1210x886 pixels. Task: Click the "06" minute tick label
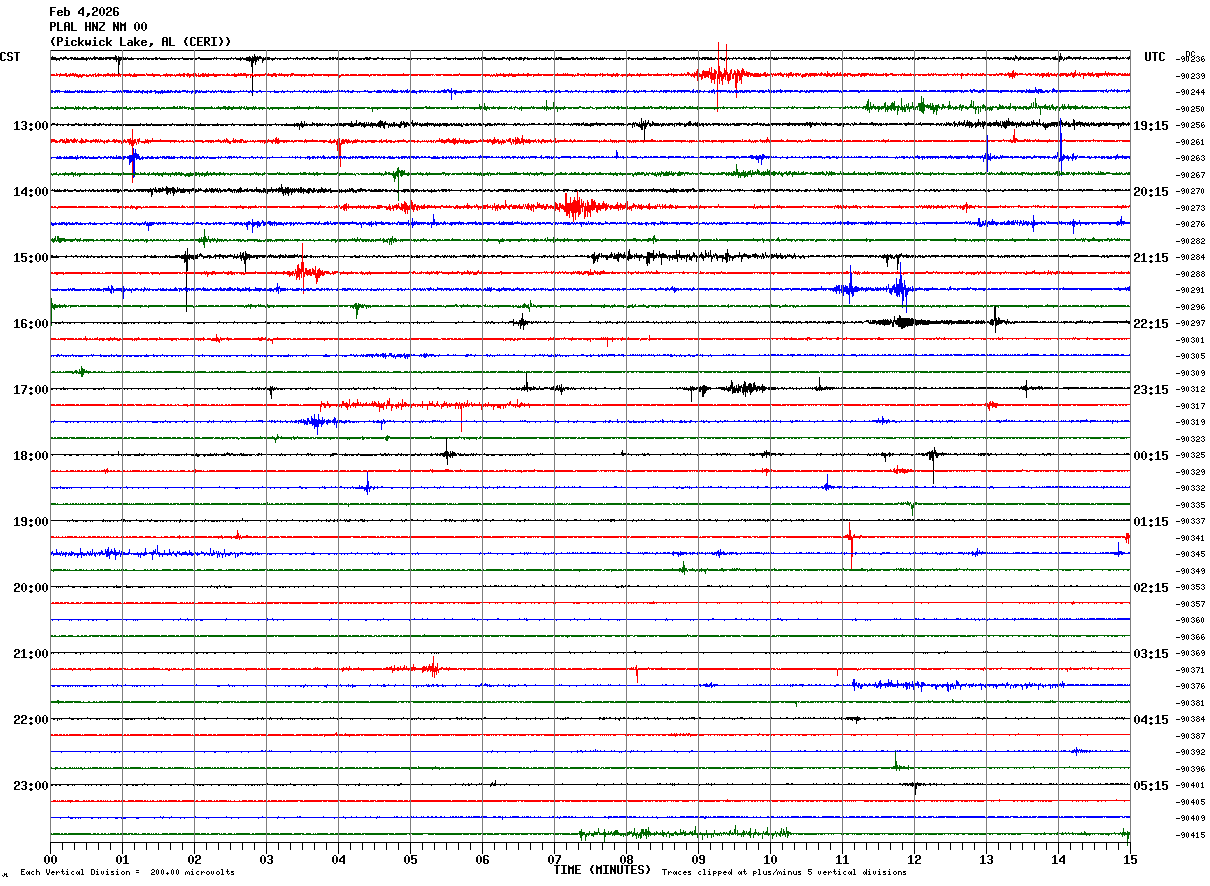click(482, 859)
